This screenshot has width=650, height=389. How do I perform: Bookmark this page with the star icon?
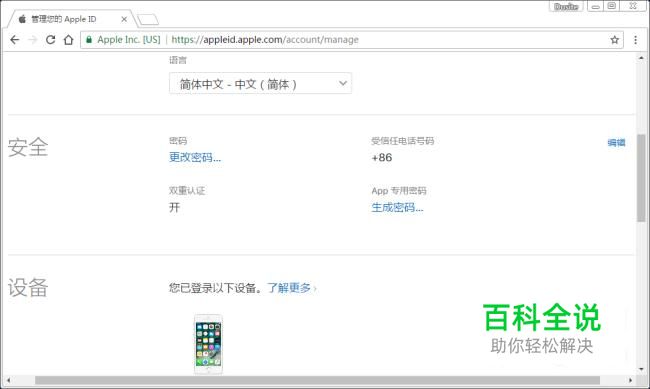coord(615,40)
